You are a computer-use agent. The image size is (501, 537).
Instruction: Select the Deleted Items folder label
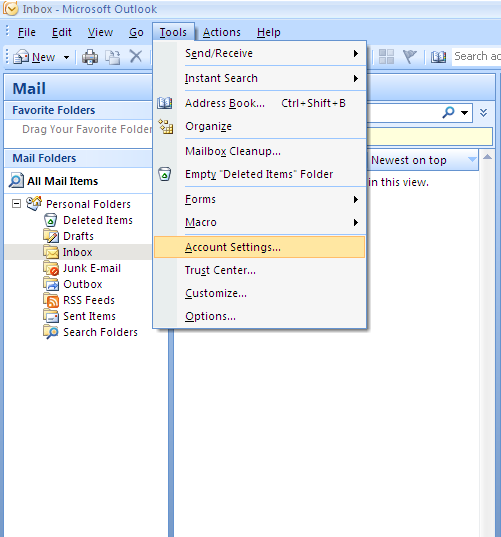[98, 220]
